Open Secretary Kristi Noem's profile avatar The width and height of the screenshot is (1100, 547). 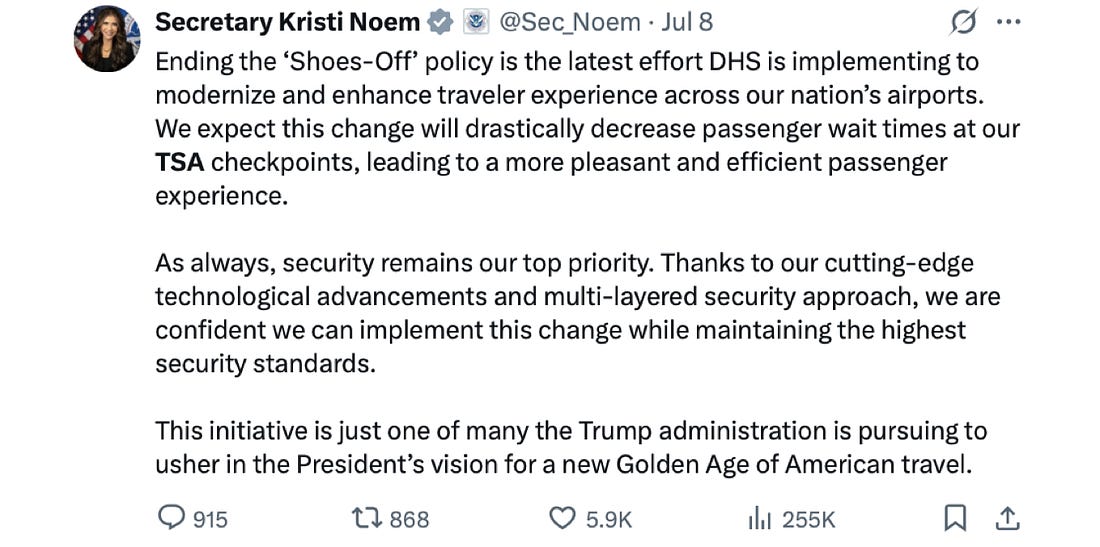tap(107, 39)
